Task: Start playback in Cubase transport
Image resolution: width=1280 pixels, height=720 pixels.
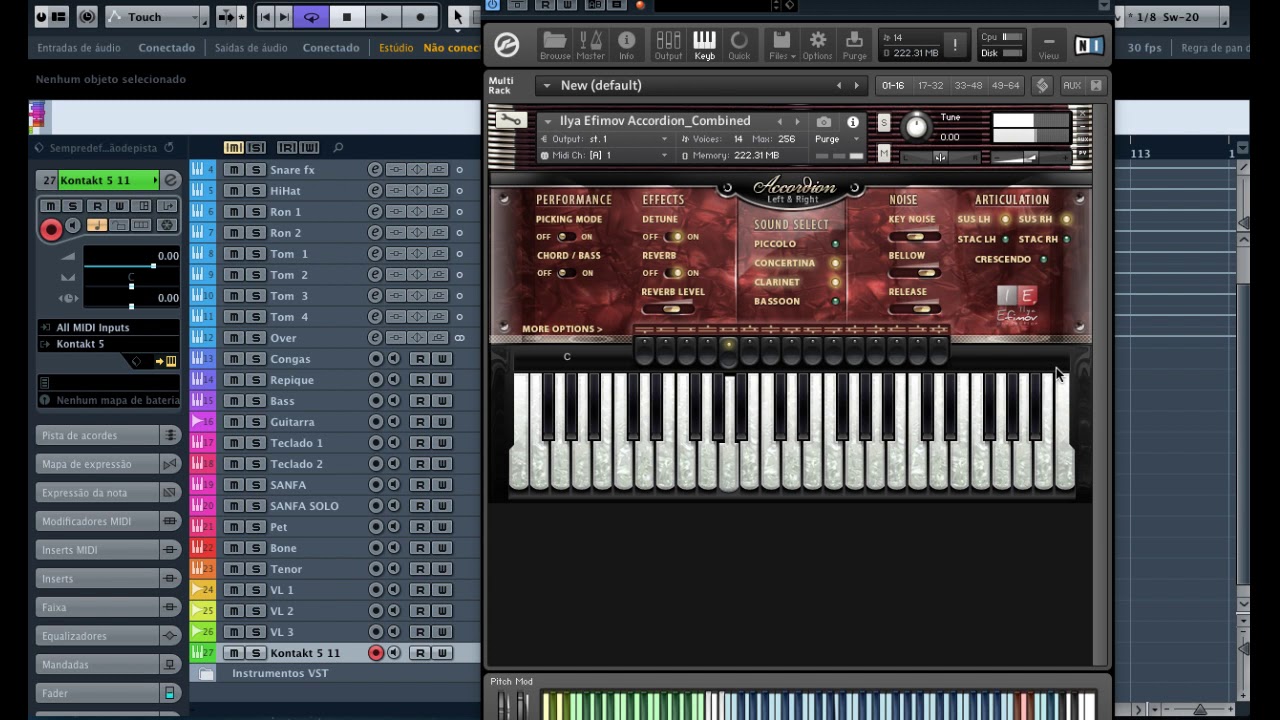Action: [384, 16]
